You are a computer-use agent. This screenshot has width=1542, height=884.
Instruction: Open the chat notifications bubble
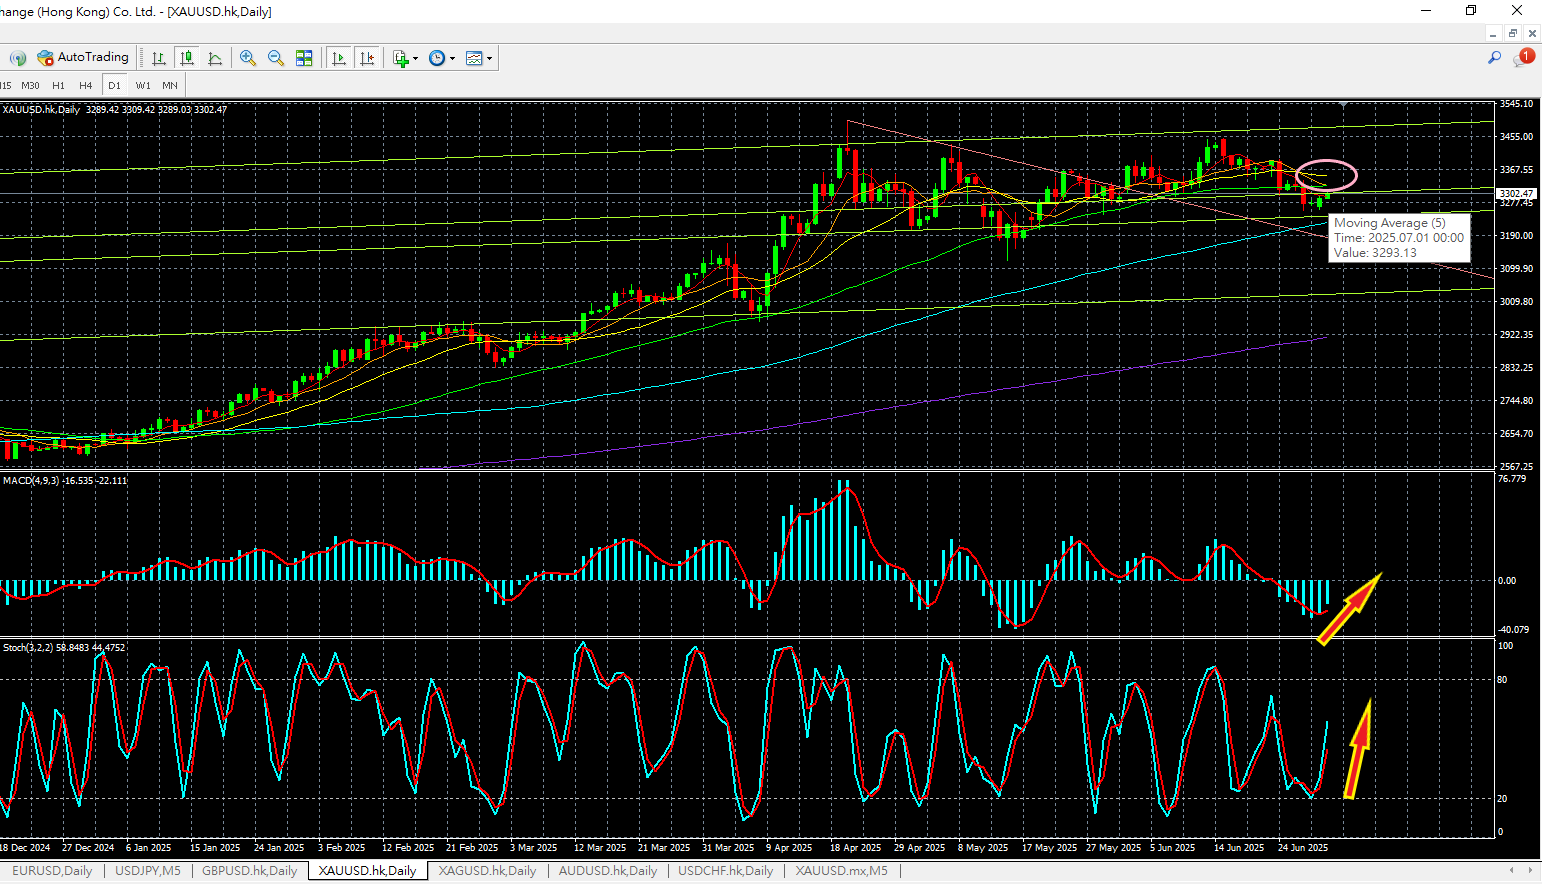coord(1523,58)
